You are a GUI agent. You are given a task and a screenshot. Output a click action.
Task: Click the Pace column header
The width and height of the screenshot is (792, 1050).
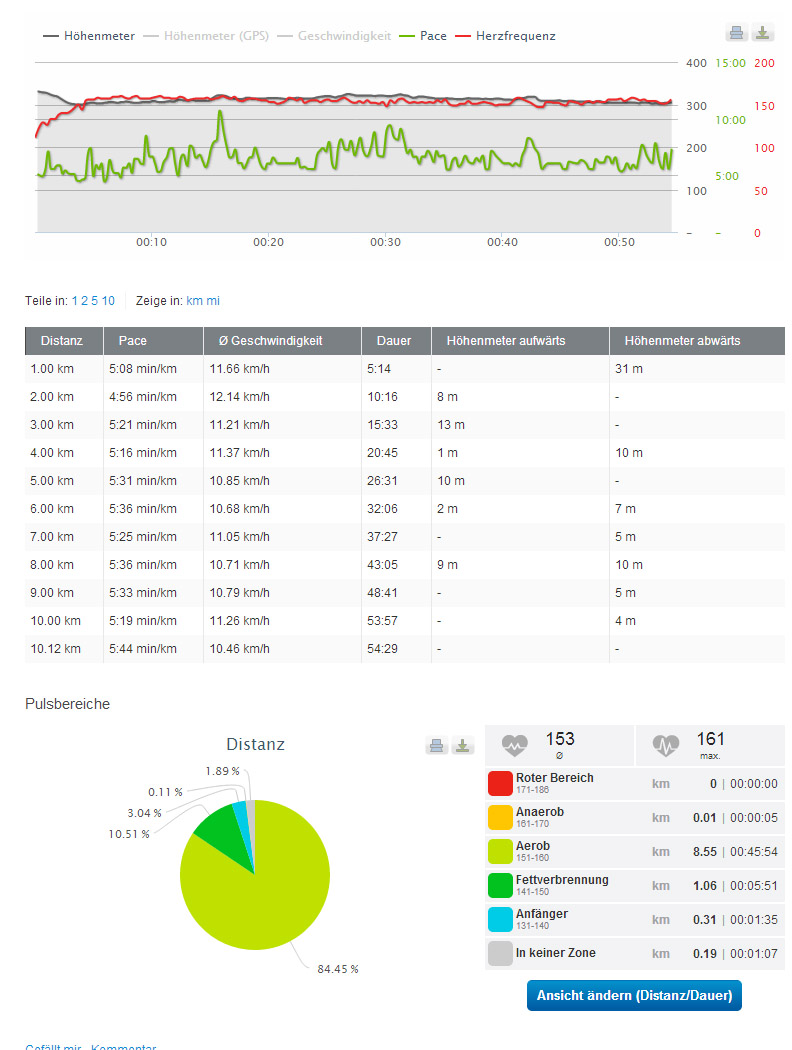(133, 341)
